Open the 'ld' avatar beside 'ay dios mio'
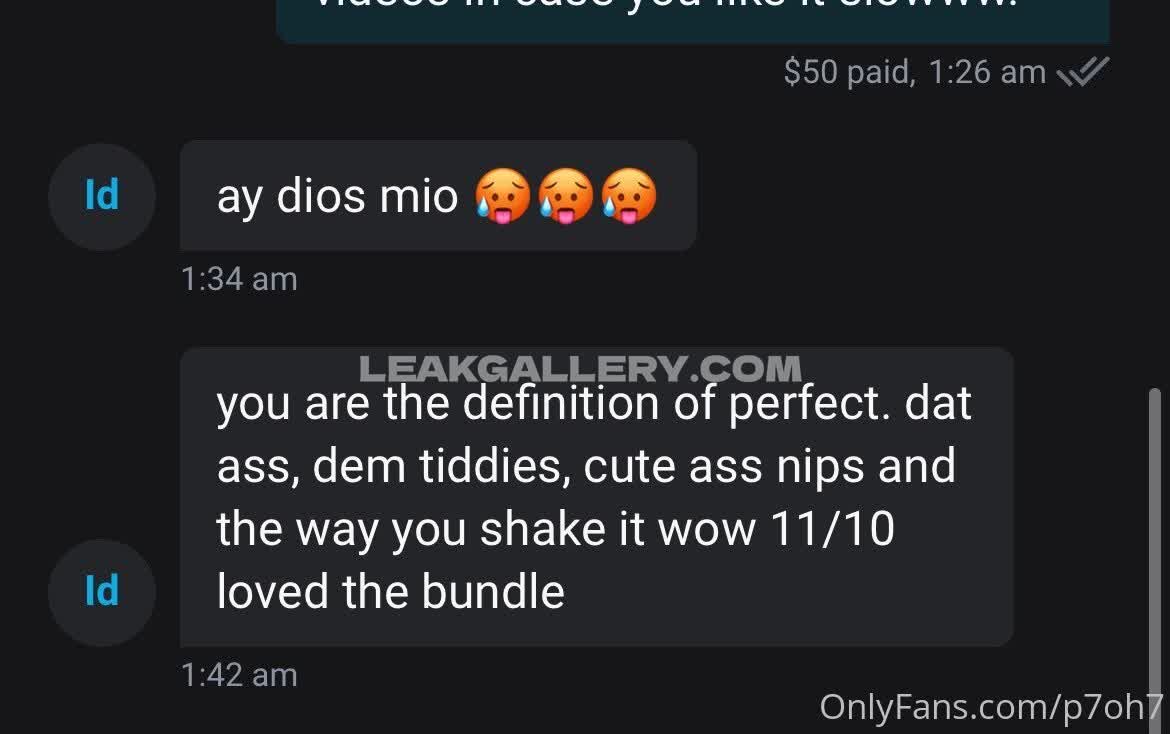Screen dimensions: 1170x734 click(102, 196)
